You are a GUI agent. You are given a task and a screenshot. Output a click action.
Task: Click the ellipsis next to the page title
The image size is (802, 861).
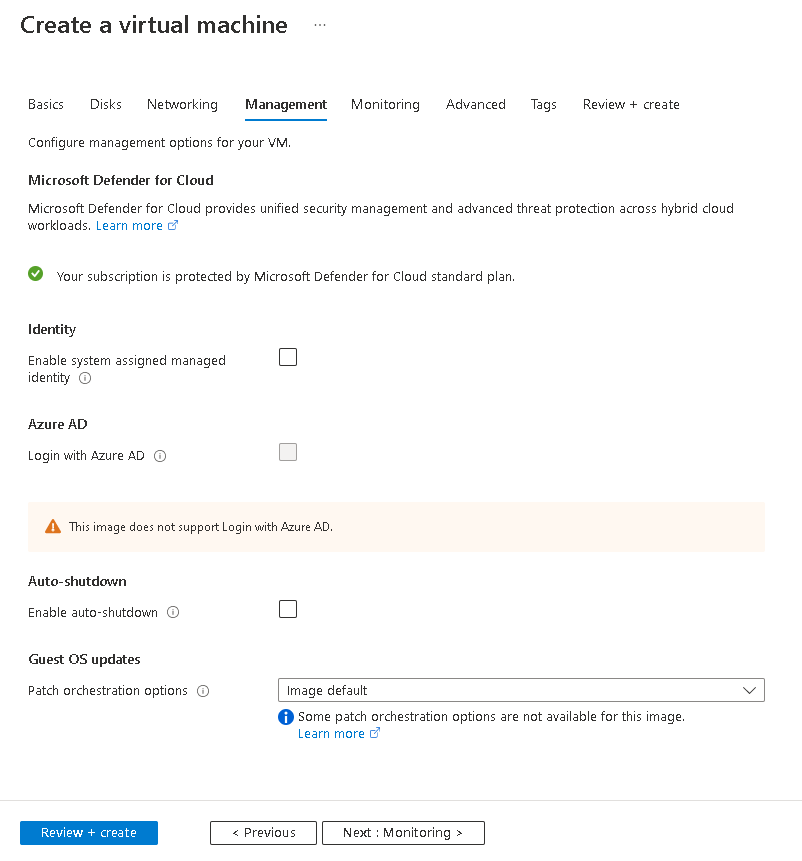(x=319, y=25)
